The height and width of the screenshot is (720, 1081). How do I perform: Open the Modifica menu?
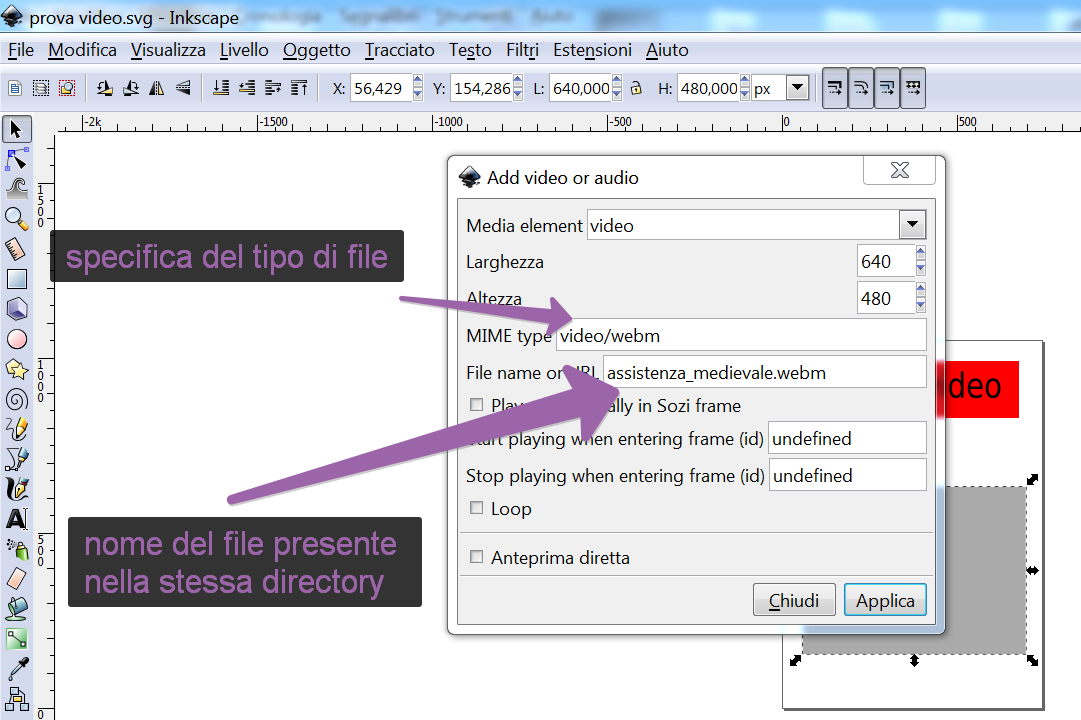click(x=82, y=50)
